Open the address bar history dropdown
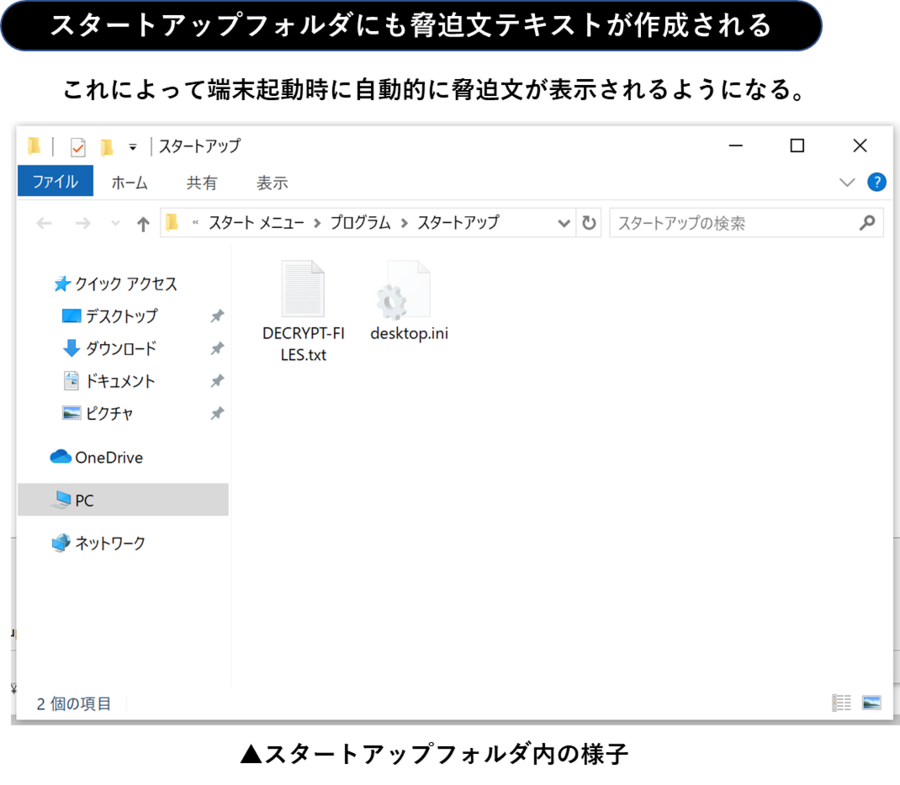Screen dimensions: 900x785 coord(564,223)
